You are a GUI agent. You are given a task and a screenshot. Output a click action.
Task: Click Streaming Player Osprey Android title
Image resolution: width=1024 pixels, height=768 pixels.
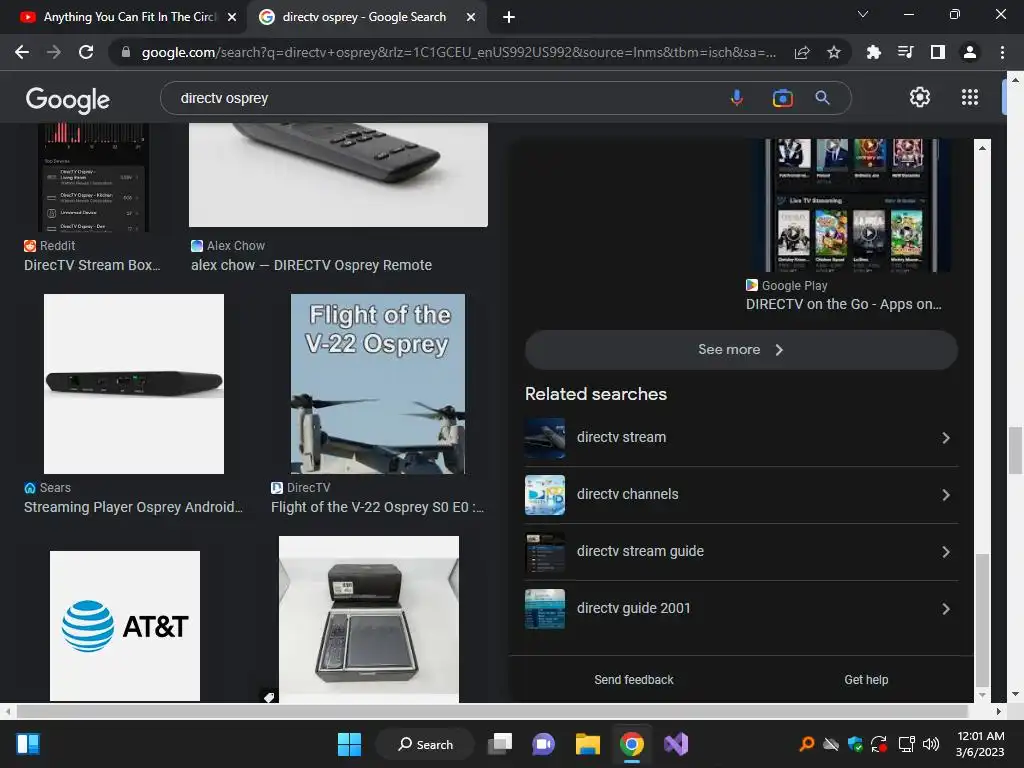point(133,507)
